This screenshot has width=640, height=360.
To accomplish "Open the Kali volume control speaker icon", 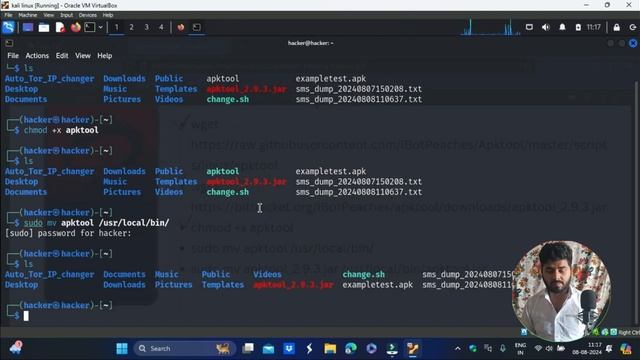I will [x=546, y=27].
